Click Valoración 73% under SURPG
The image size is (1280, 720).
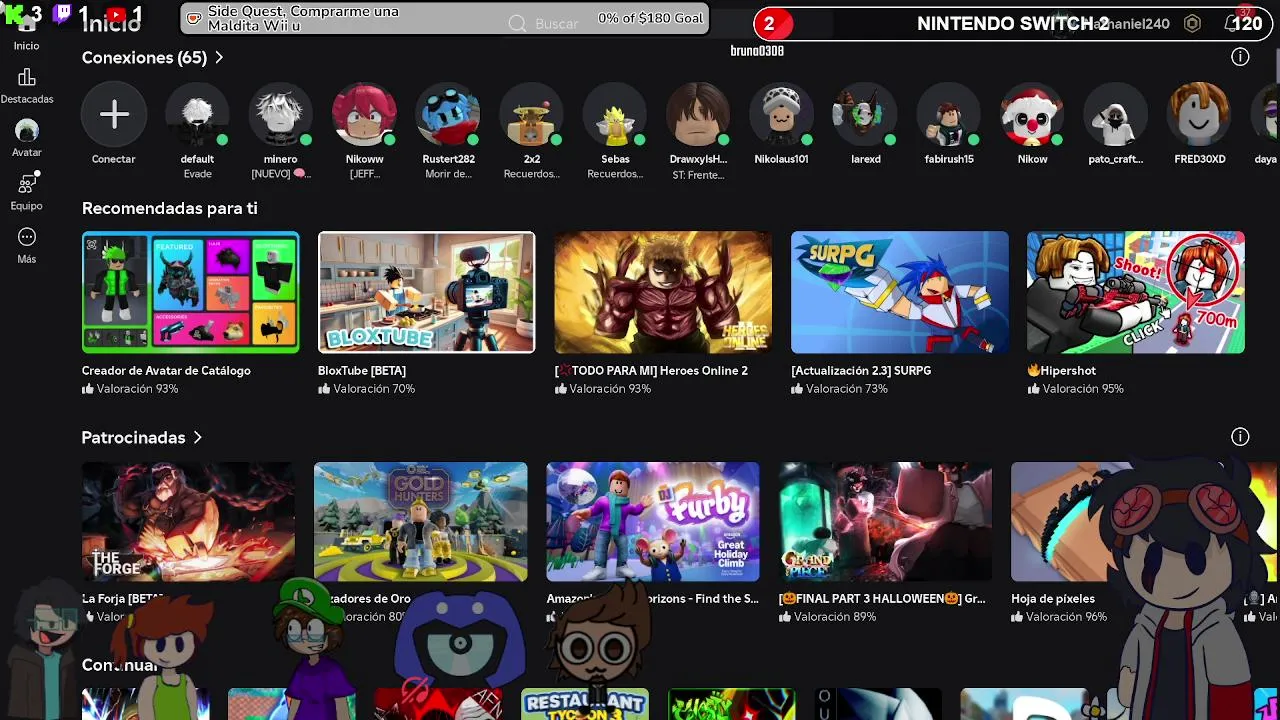[x=839, y=388]
